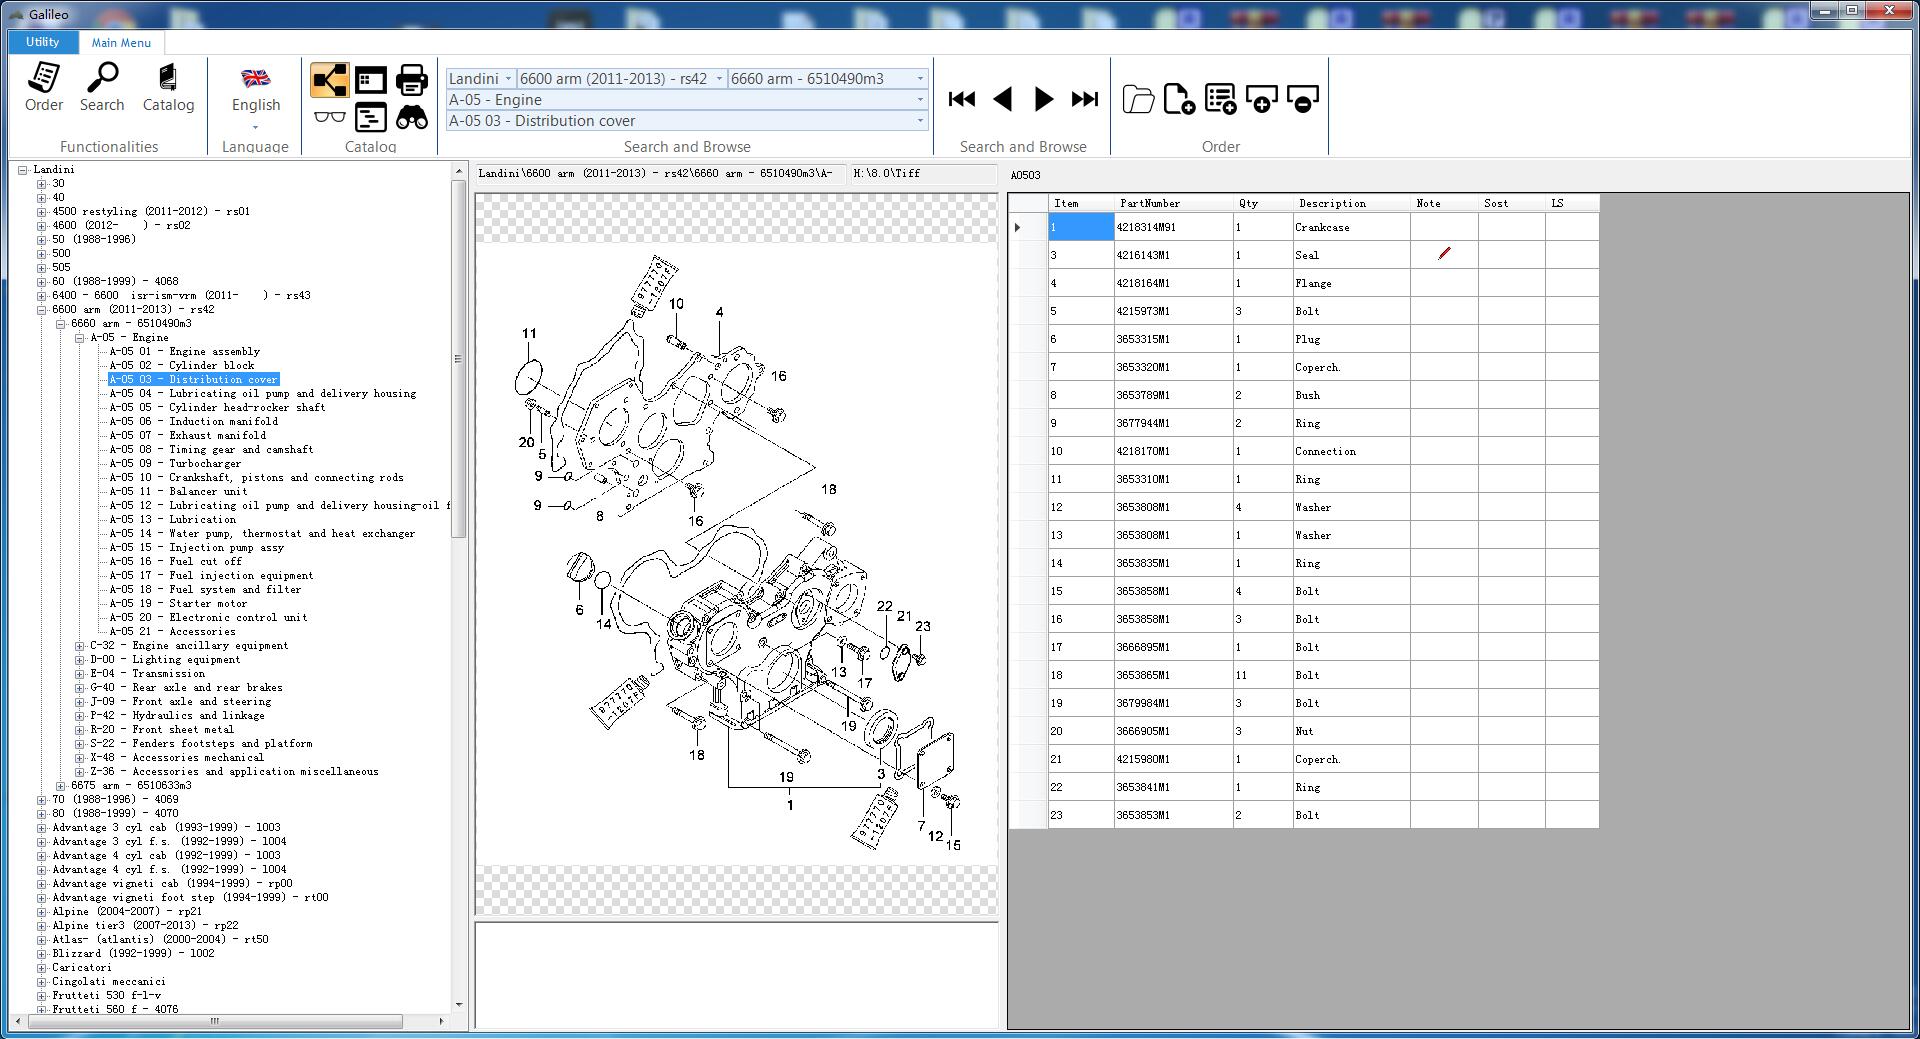This screenshot has height=1039, width=1920.
Task: Click the Sost column header
Action: (1511, 203)
